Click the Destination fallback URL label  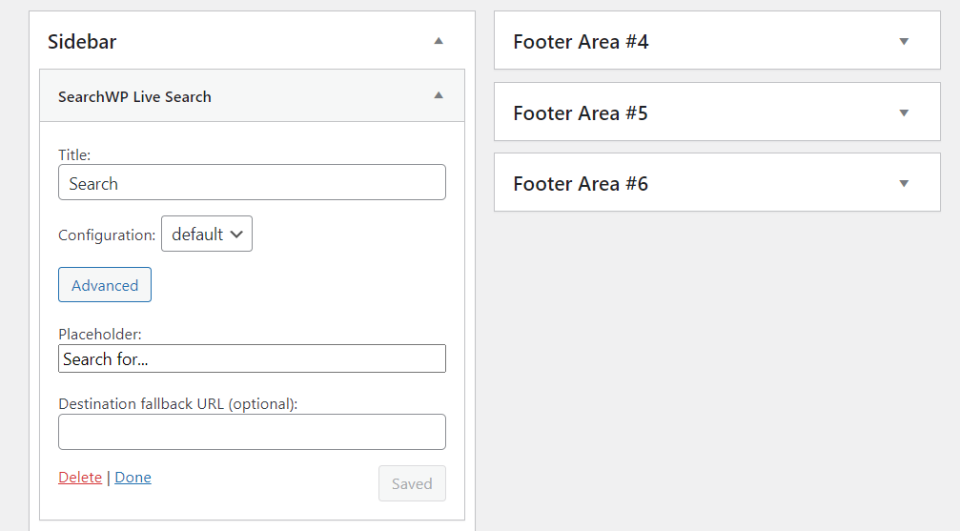tap(178, 404)
